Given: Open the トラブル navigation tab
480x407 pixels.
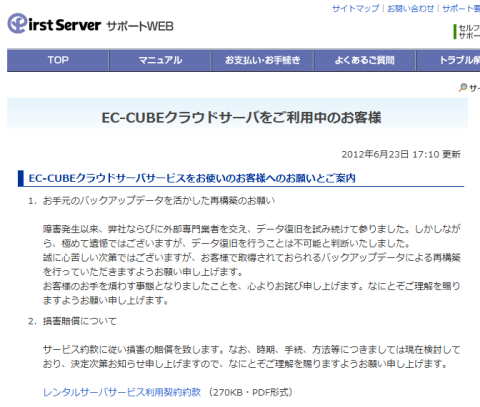Looking at the screenshot, I should [448, 60].
